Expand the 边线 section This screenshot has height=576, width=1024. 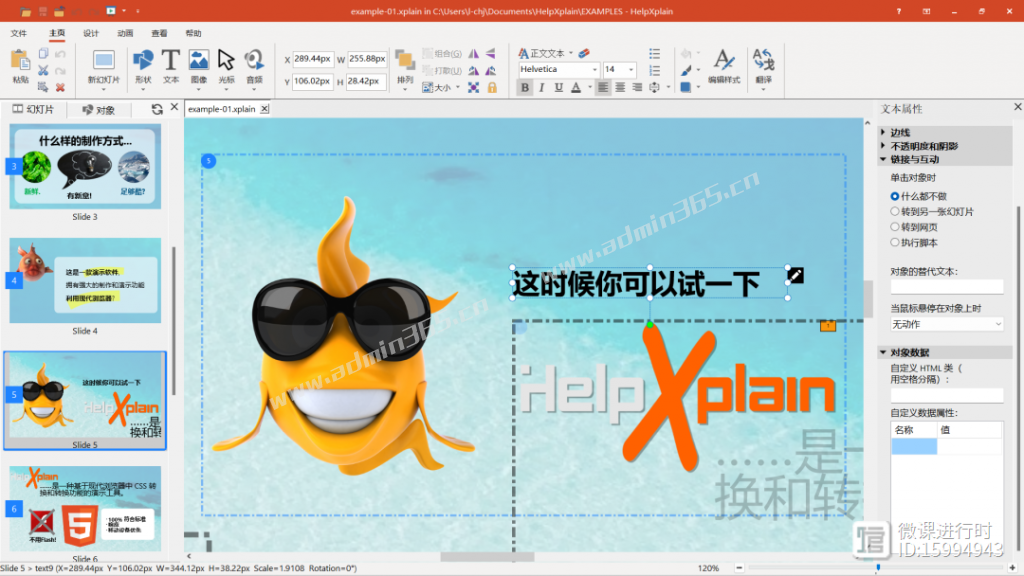click(x=883, y=133)
